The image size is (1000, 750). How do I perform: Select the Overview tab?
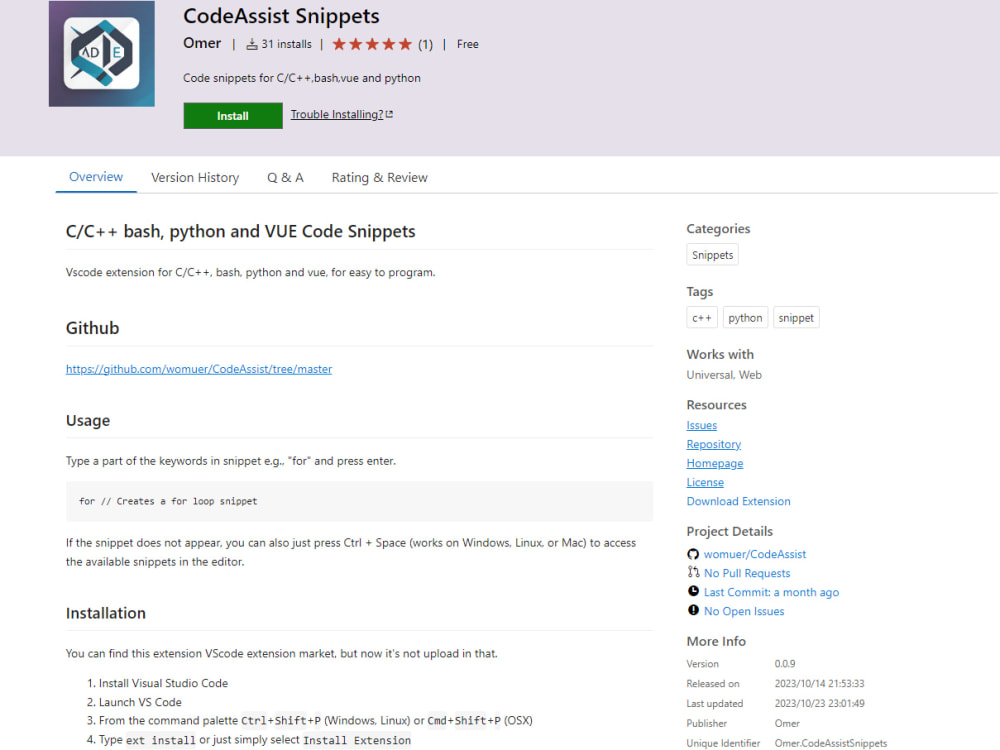(95, 177)
